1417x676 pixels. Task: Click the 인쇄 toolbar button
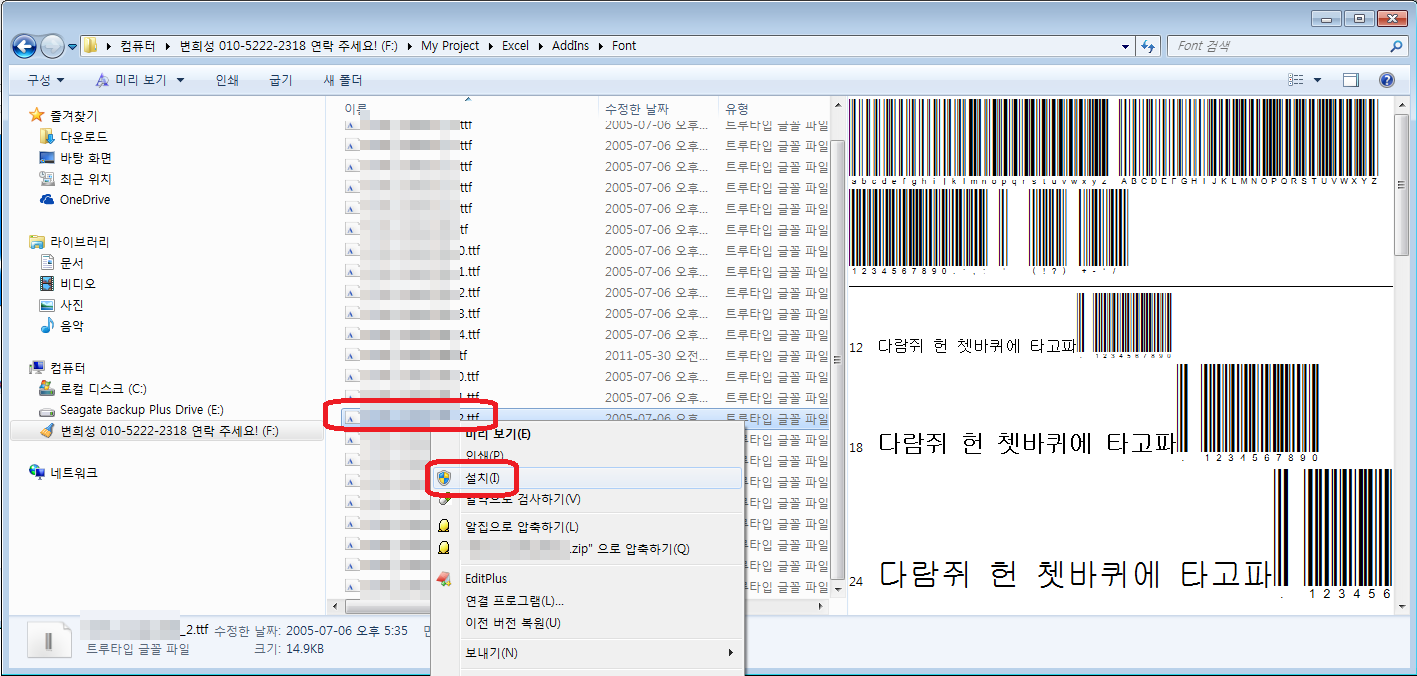pos(227,80)
